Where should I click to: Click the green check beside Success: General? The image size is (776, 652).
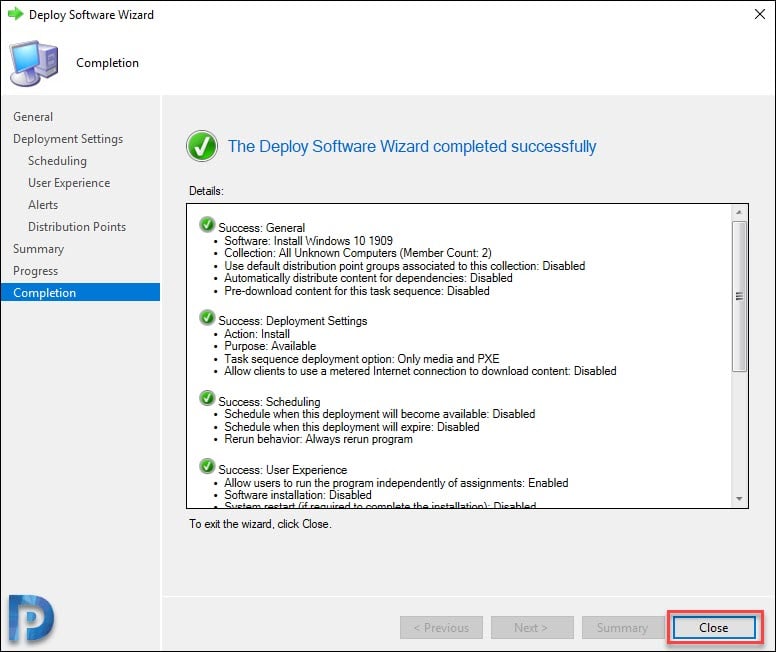coord(207,224)
